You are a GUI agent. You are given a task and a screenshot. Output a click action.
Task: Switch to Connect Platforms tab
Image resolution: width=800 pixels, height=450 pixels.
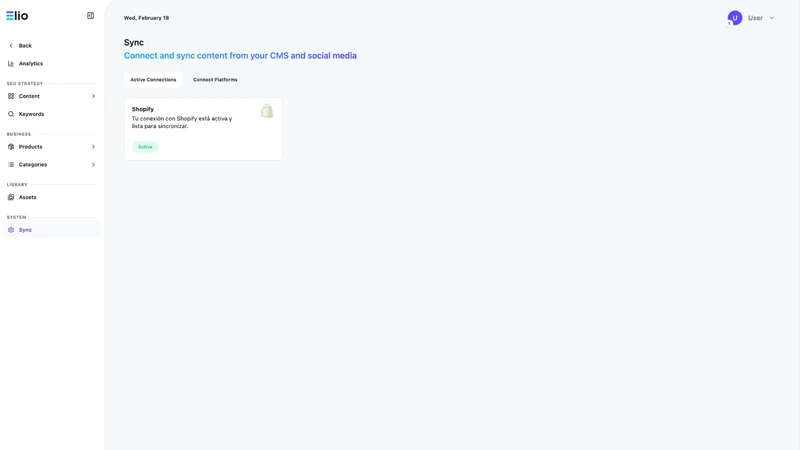(x=215, y=80)
